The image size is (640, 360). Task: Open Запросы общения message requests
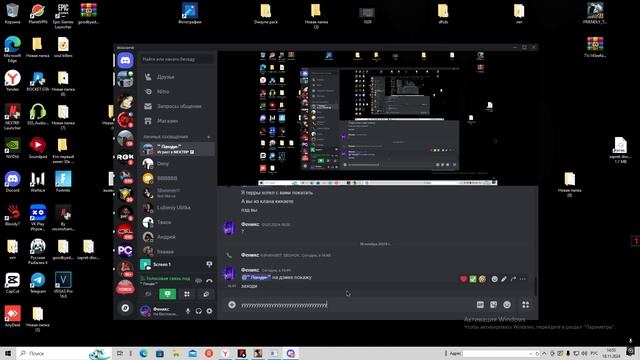coord(178,106)
